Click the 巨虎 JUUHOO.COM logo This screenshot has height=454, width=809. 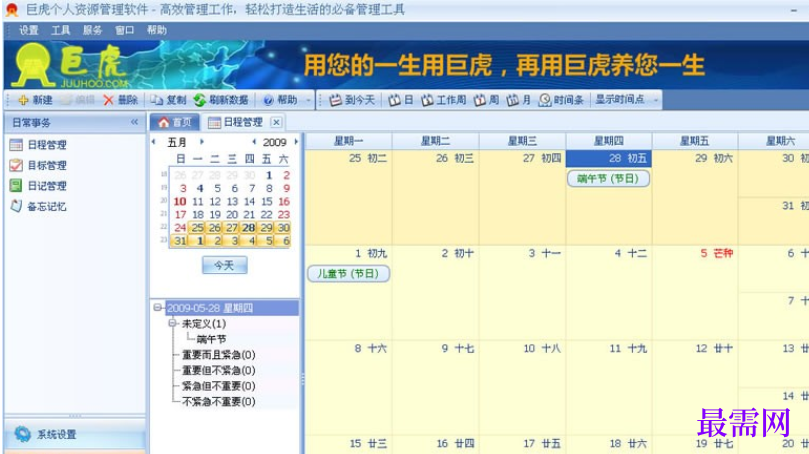70,66
